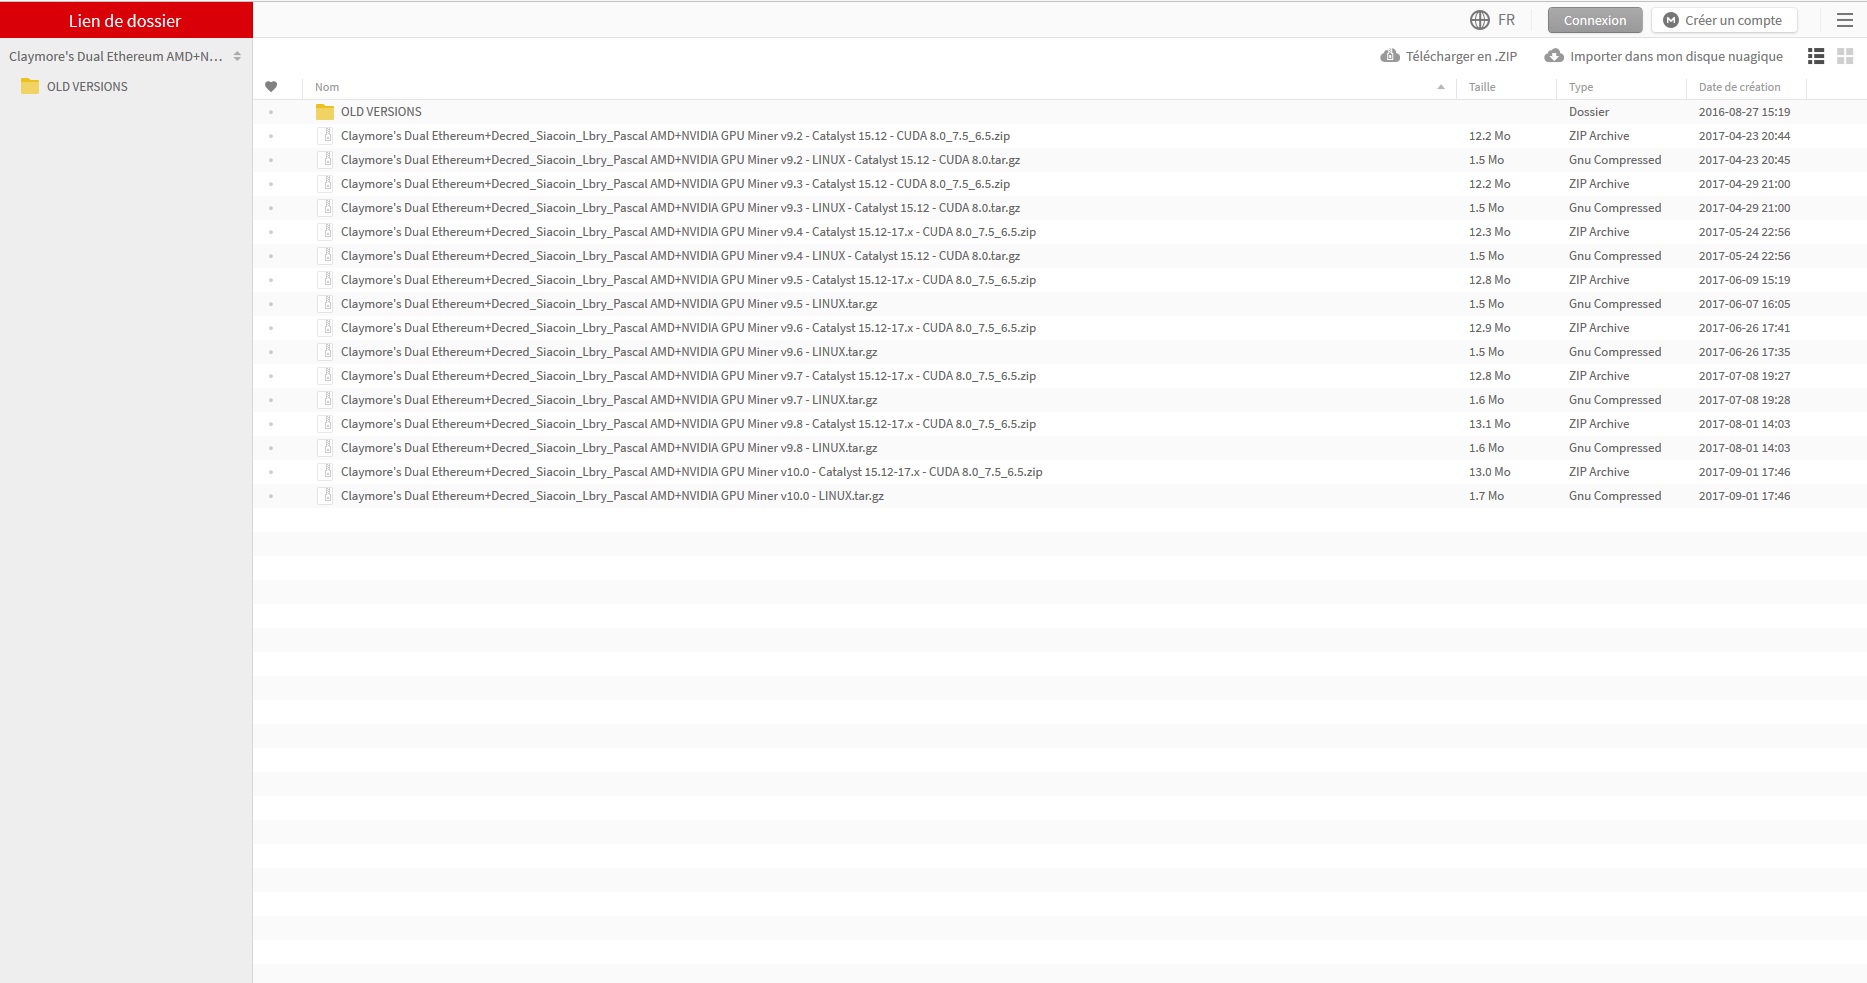
Task: Switch to grid thumbnail view
Action: (1846, 57)
